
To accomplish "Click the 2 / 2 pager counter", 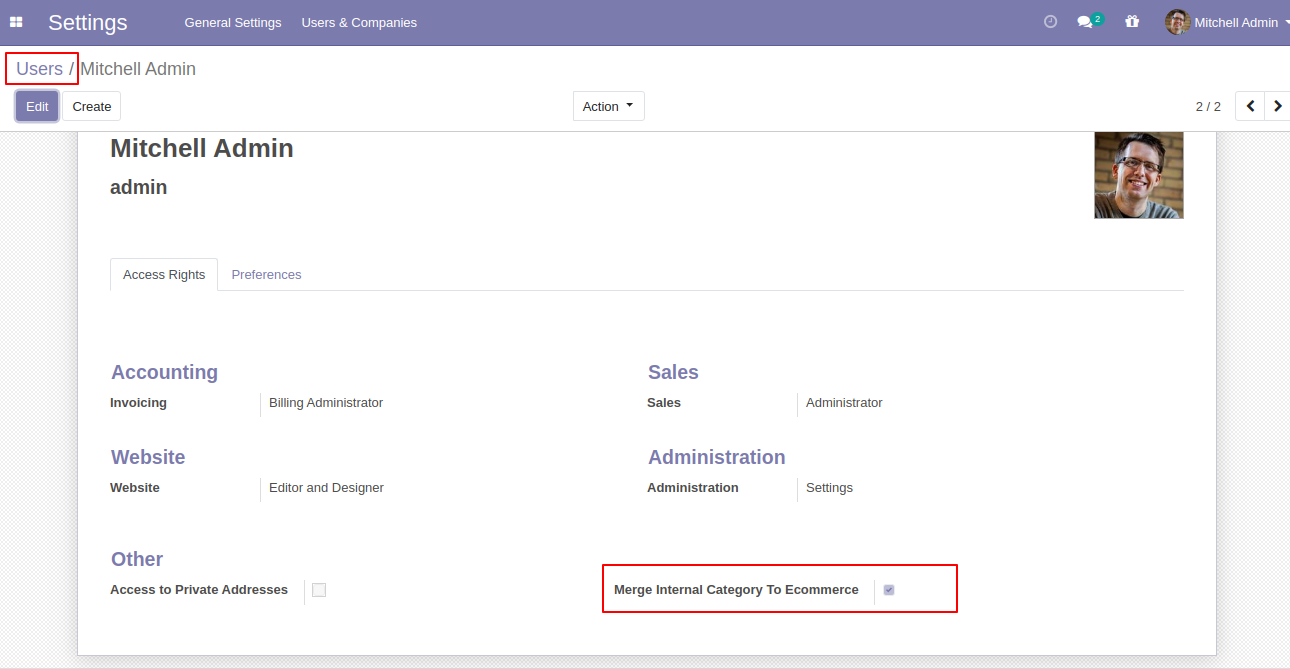I will (x=1208, y=106).
